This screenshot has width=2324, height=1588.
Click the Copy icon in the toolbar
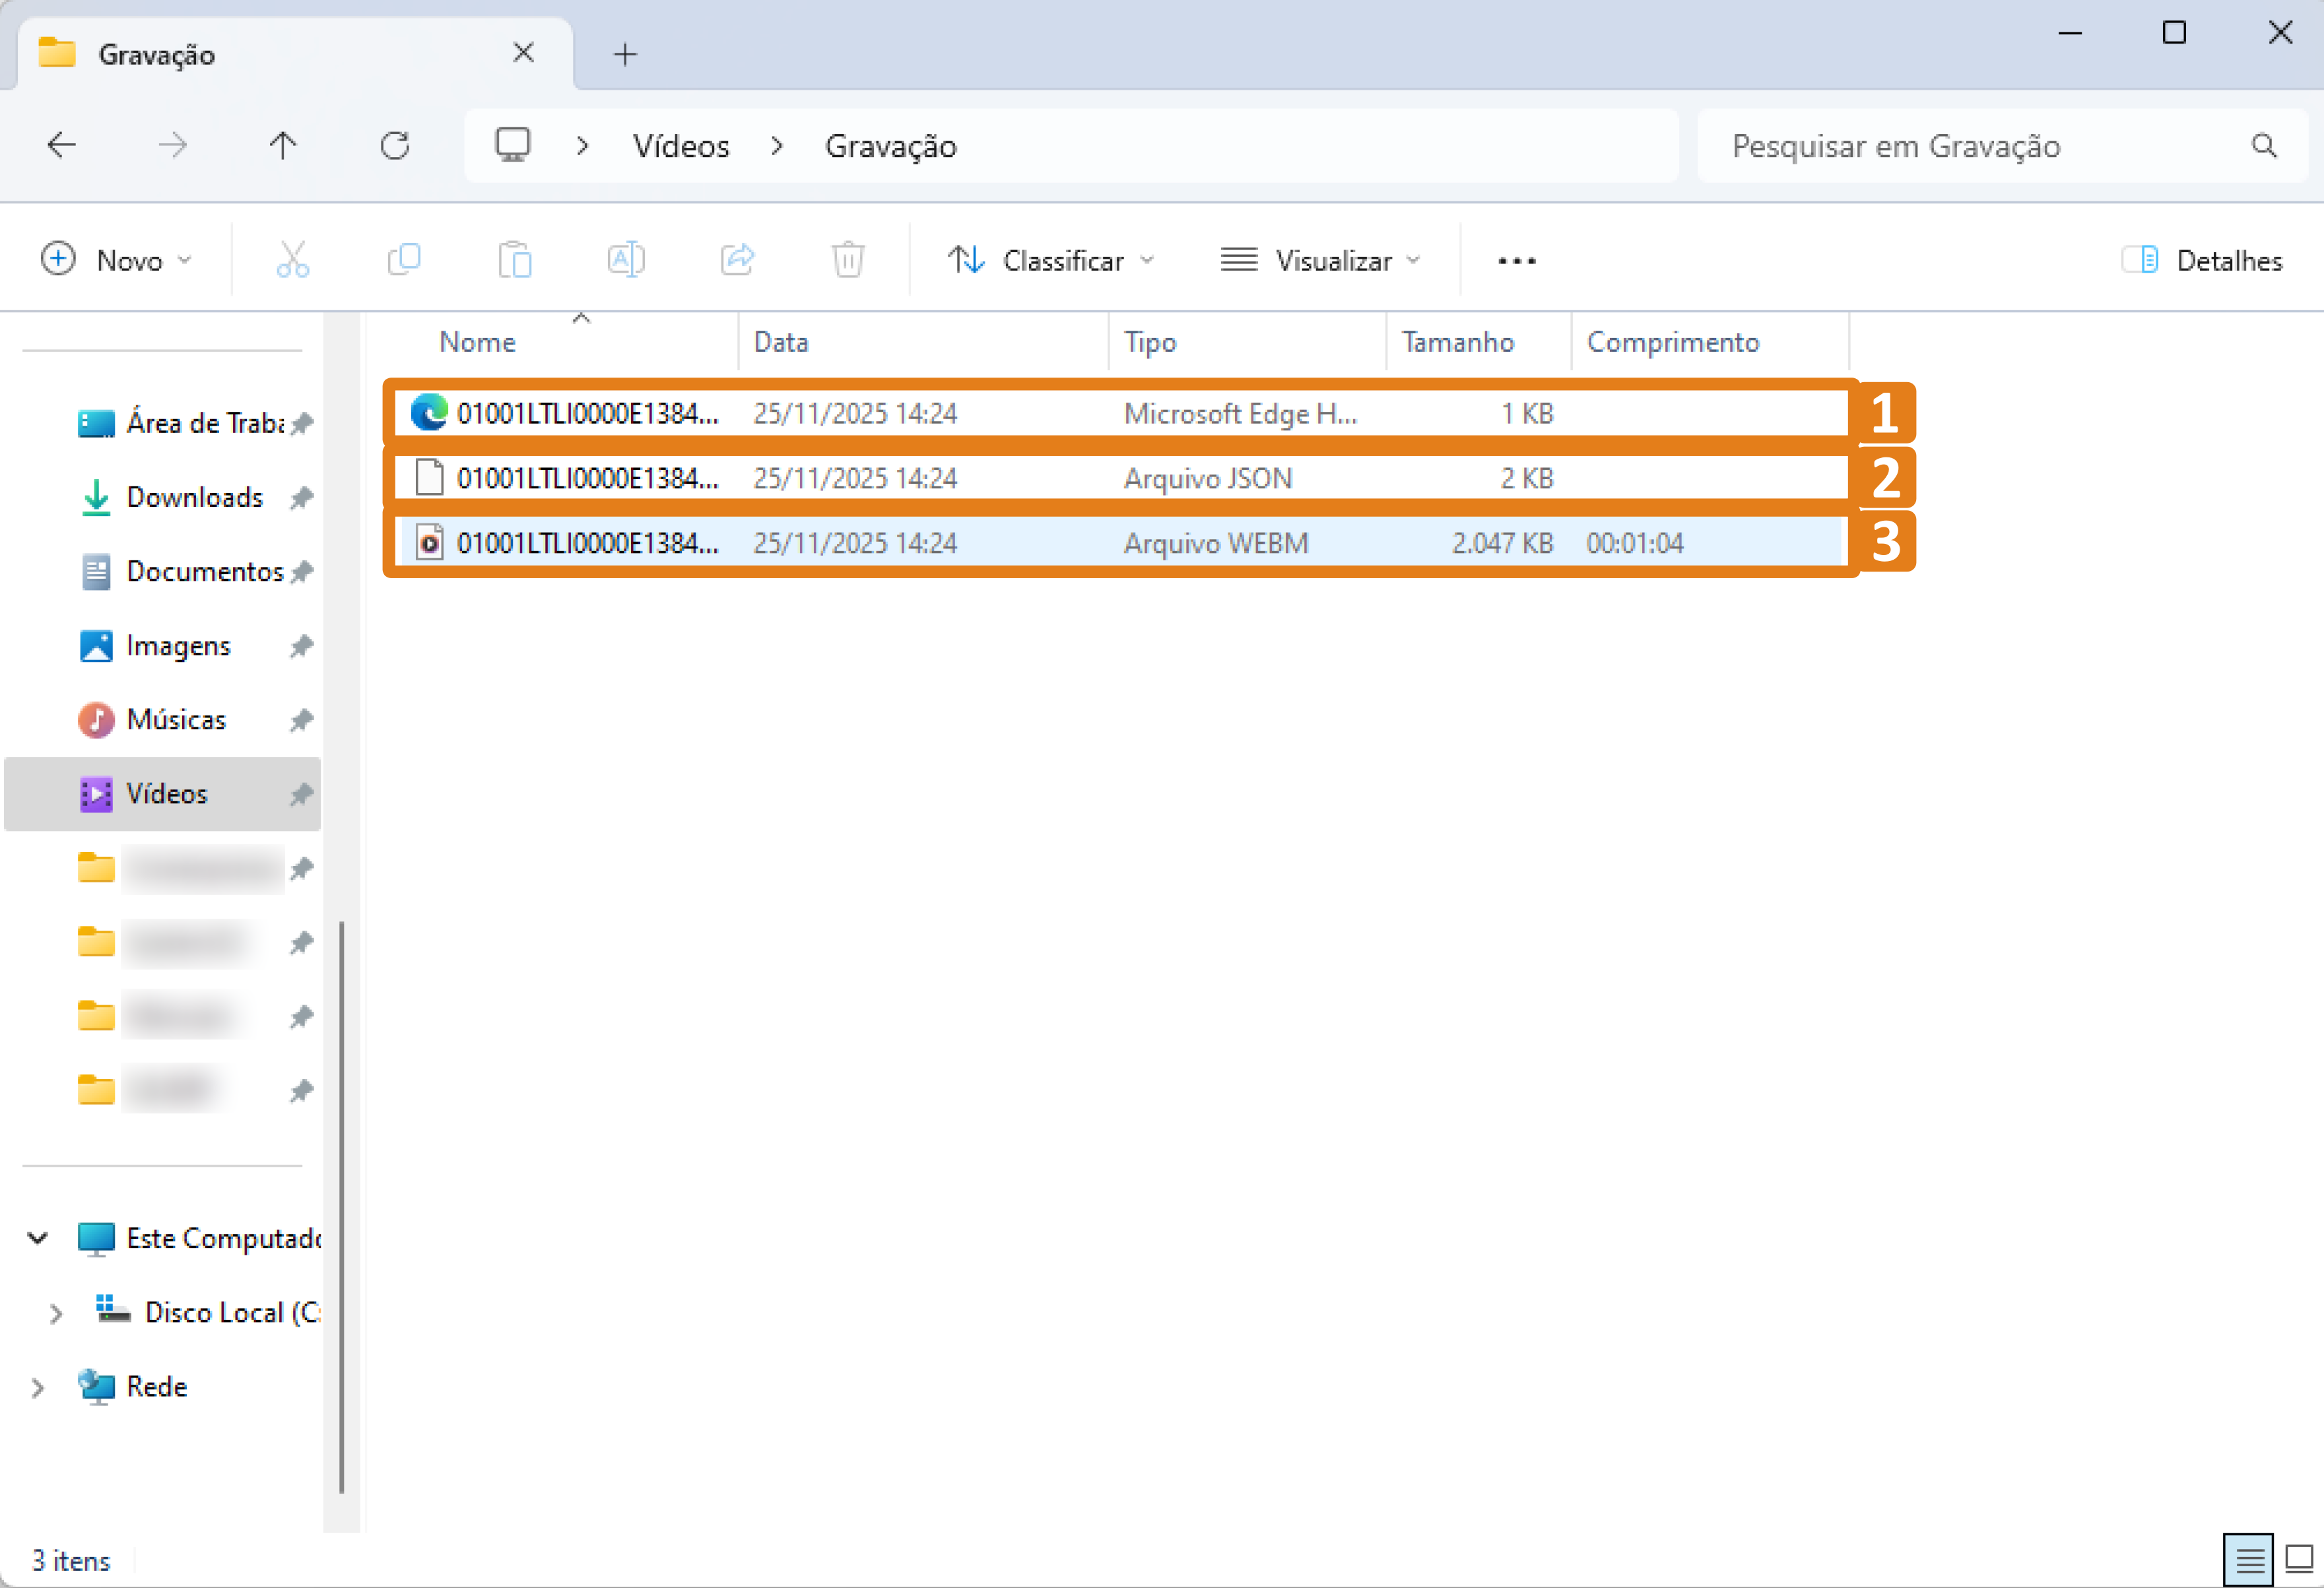click(404, 259)
